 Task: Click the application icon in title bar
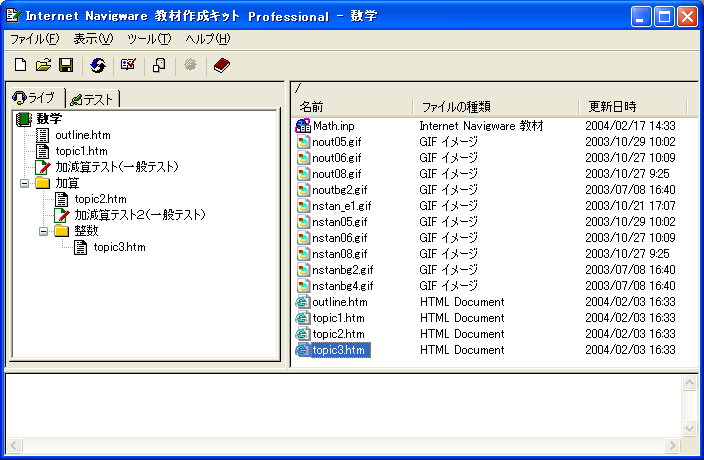coord(13,16)
